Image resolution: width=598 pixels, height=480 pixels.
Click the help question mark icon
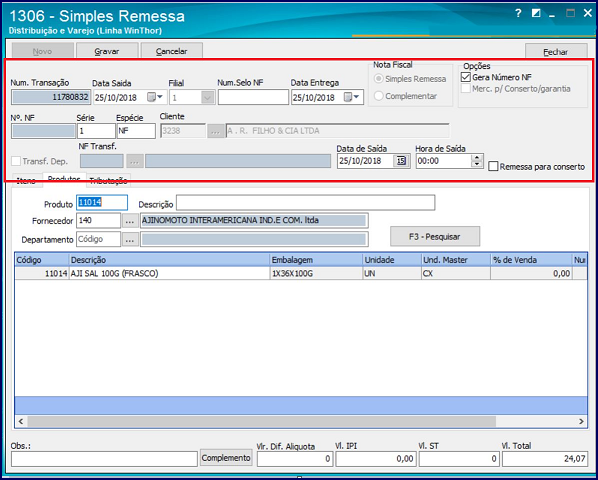518,14
